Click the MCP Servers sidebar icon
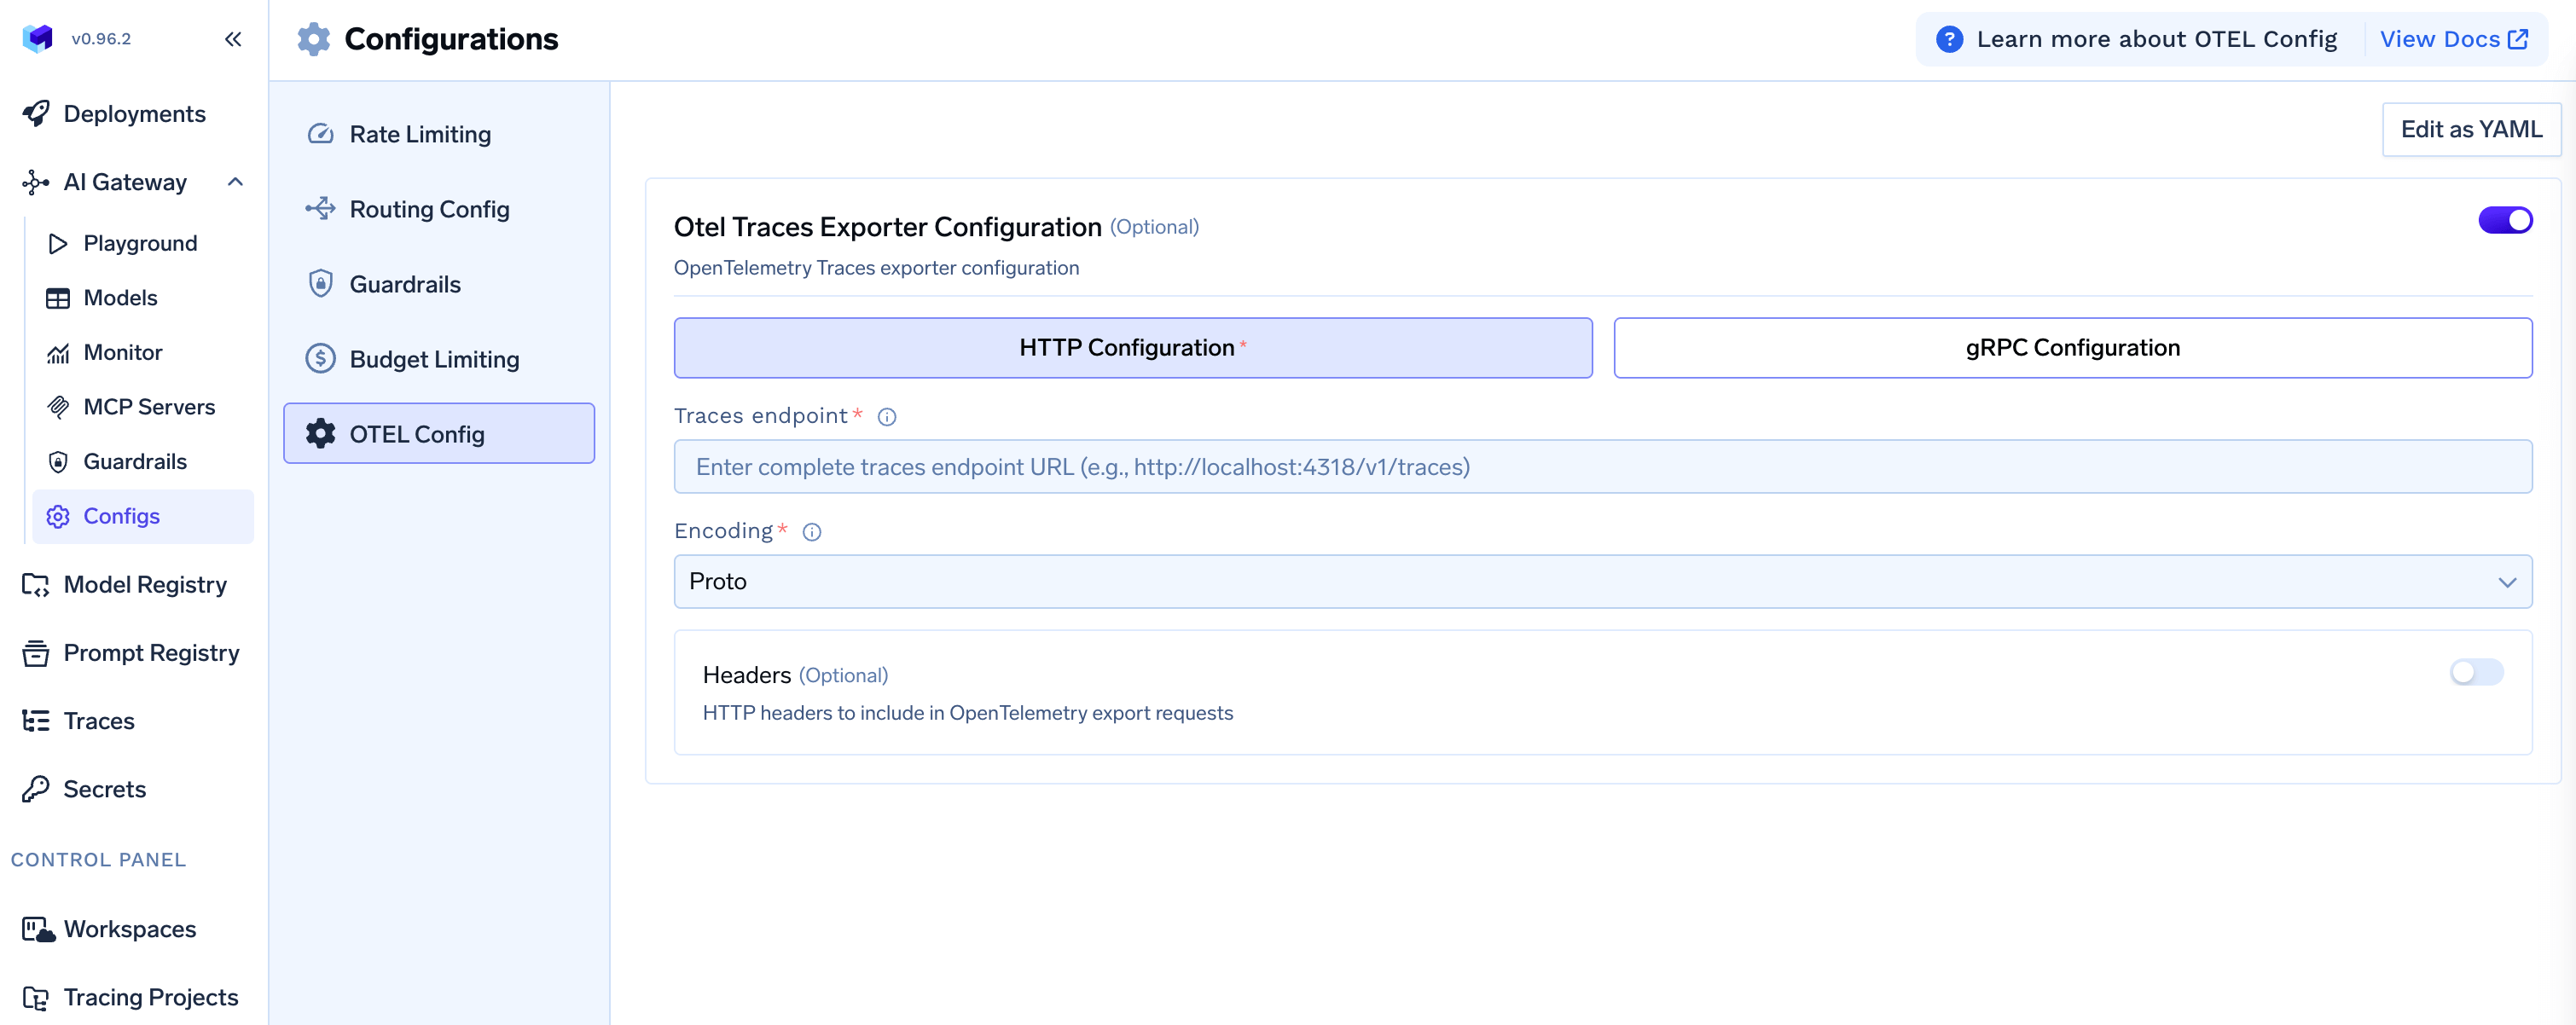The image size is (2576, 1025). coord(58,407)
